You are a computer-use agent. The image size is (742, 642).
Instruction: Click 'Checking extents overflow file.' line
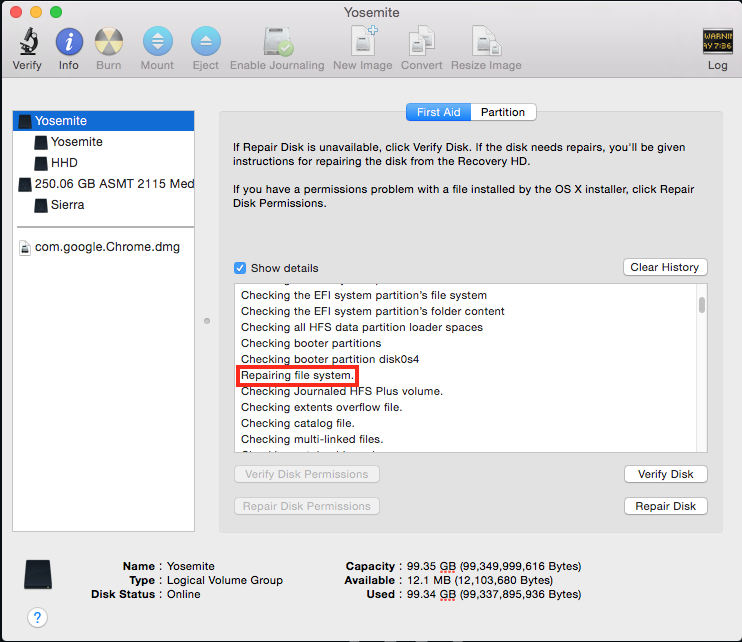[x=321, y=407]
